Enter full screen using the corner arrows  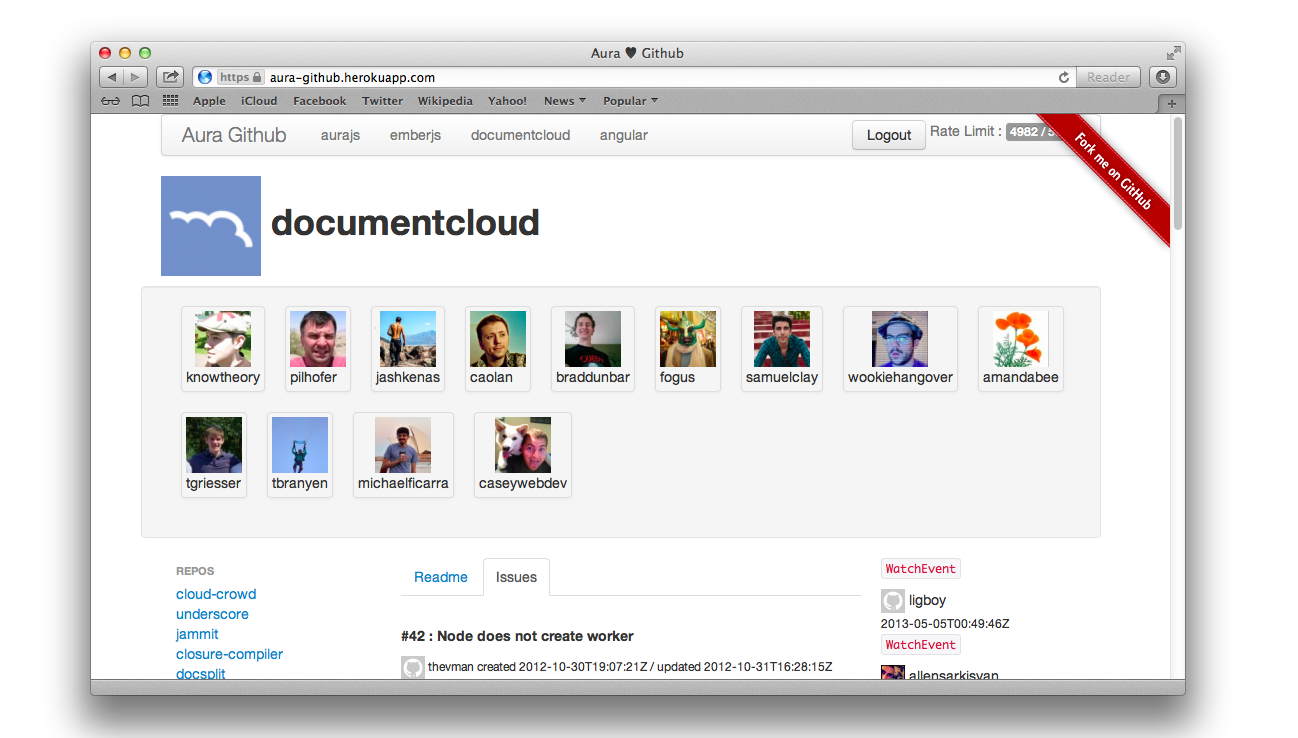pos(1174,53)
